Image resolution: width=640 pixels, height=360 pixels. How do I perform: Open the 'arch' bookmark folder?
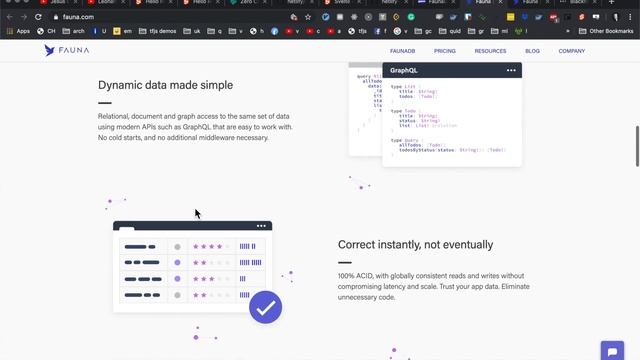click(73, 31)
